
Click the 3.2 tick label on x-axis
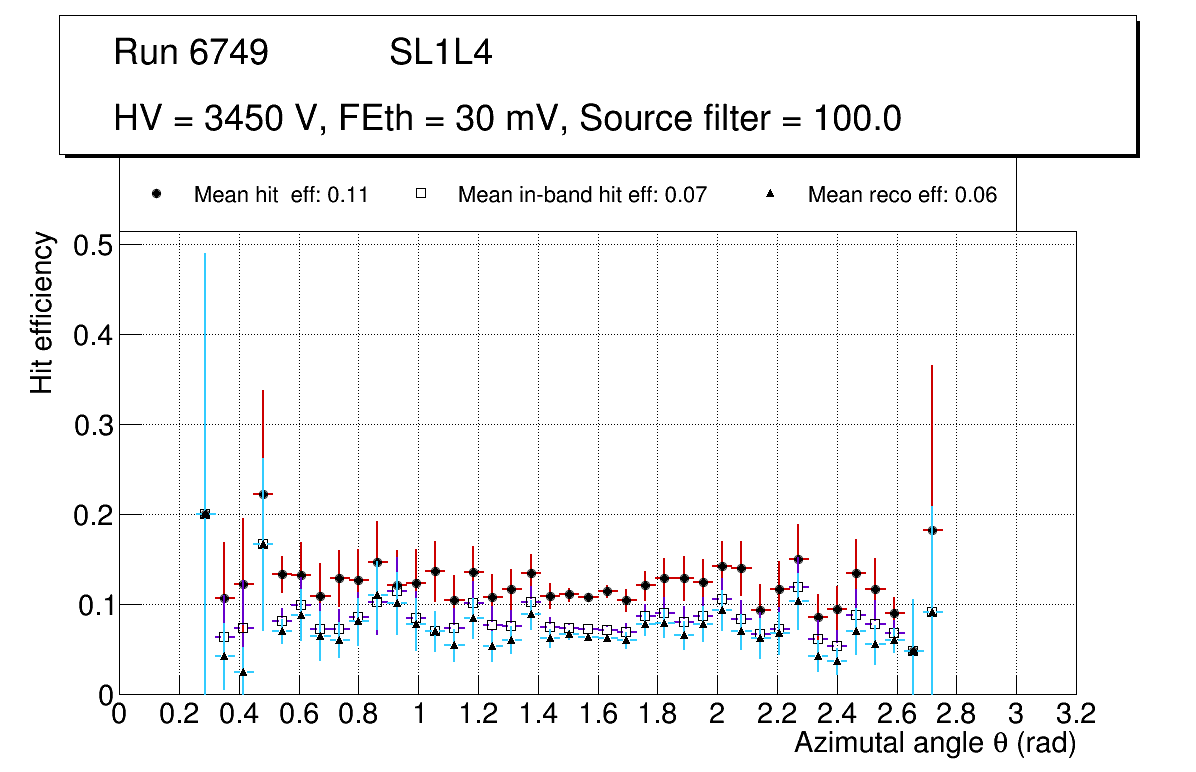click(x=1076, y=714)
